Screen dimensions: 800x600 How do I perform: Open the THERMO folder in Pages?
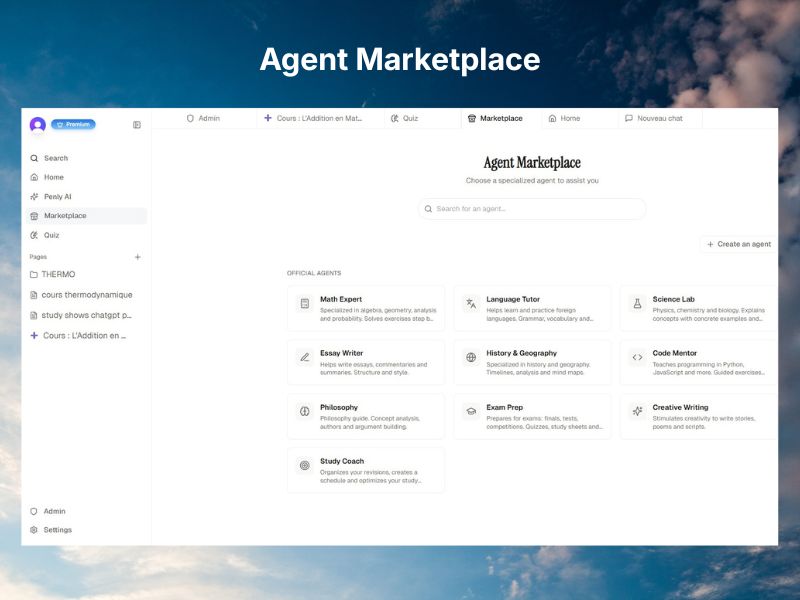pos(57,274)
